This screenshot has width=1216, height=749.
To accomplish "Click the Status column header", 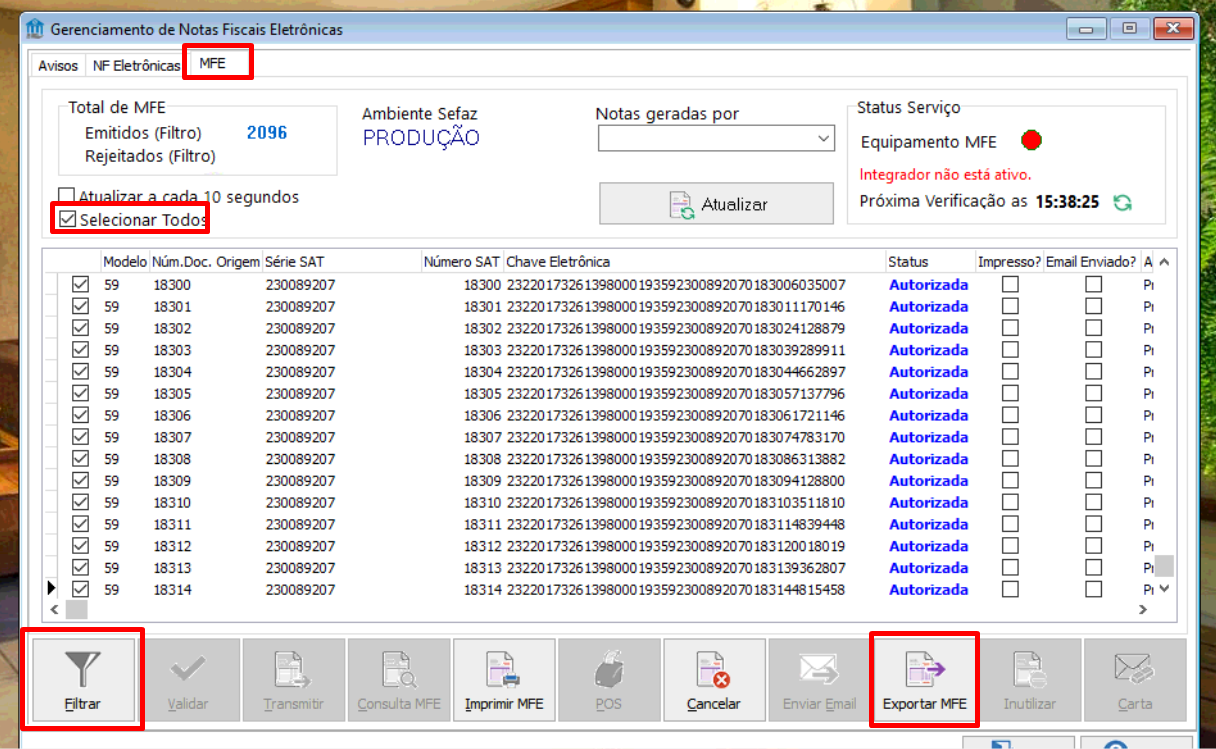I will pyautogui.click(x=930, y=262).
